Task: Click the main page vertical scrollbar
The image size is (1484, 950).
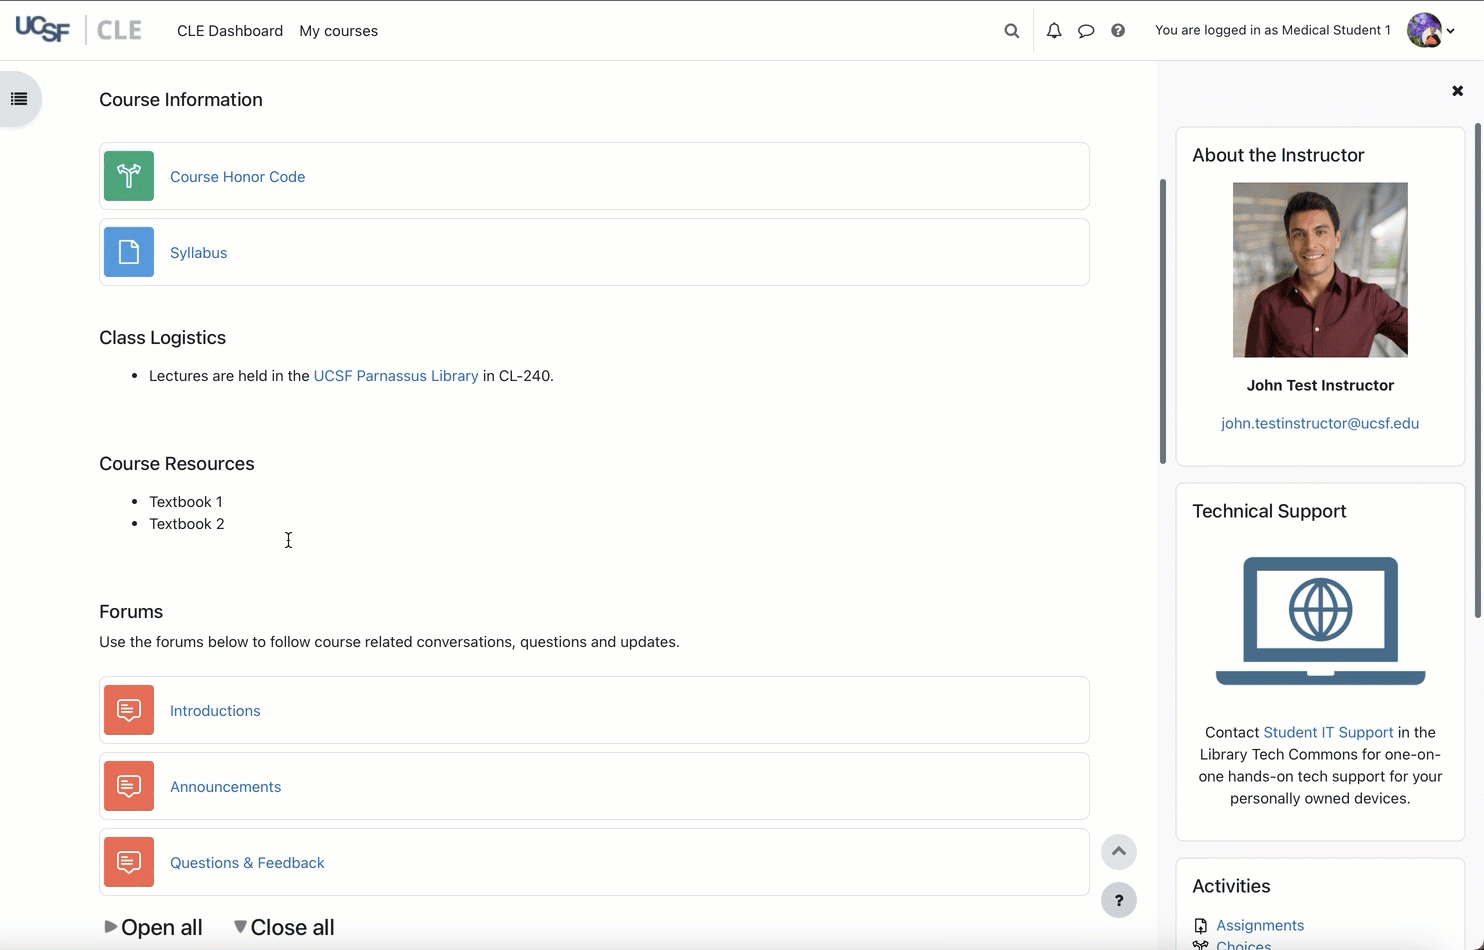Action: point(1163,320)
